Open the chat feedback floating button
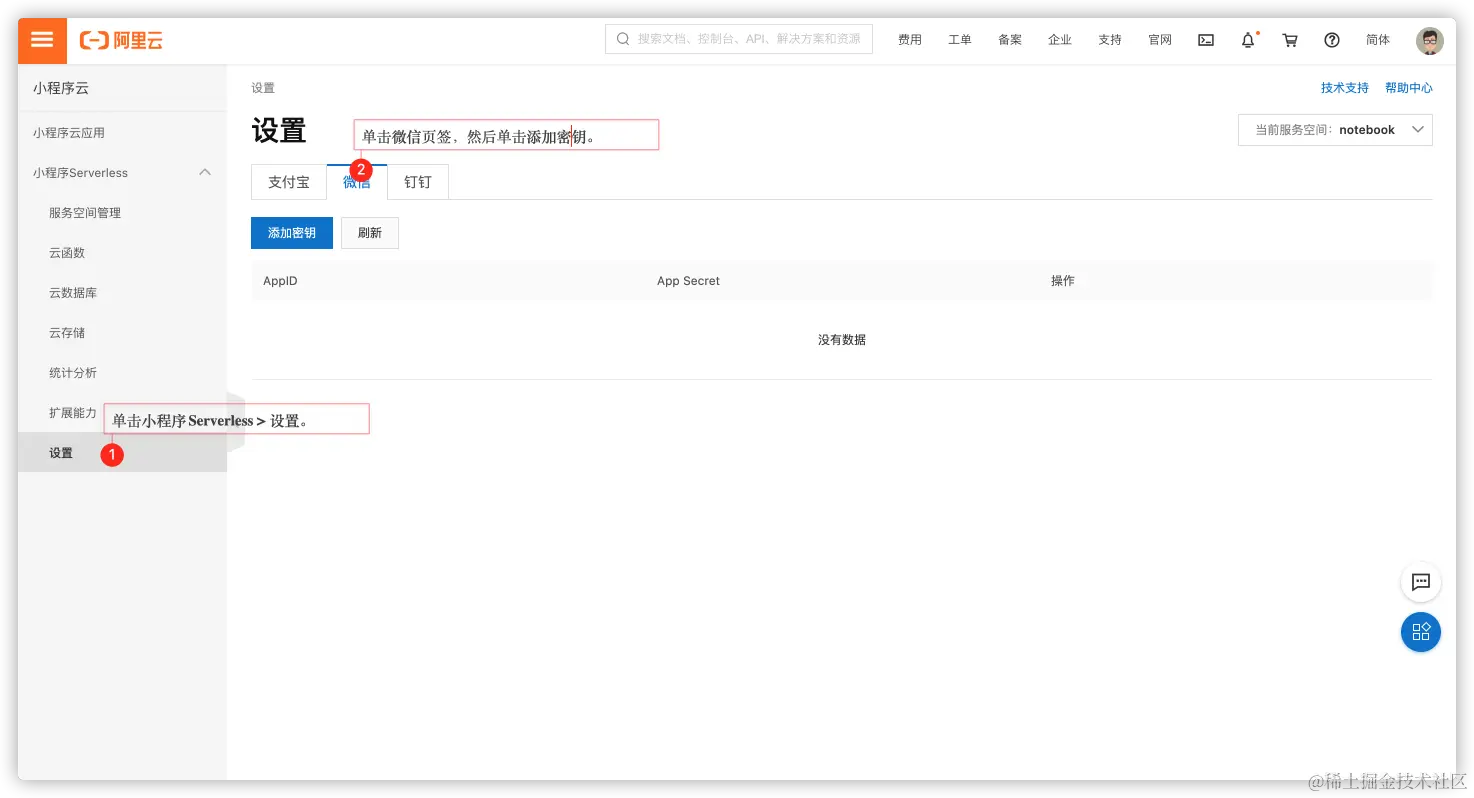 coord(1420,582)
